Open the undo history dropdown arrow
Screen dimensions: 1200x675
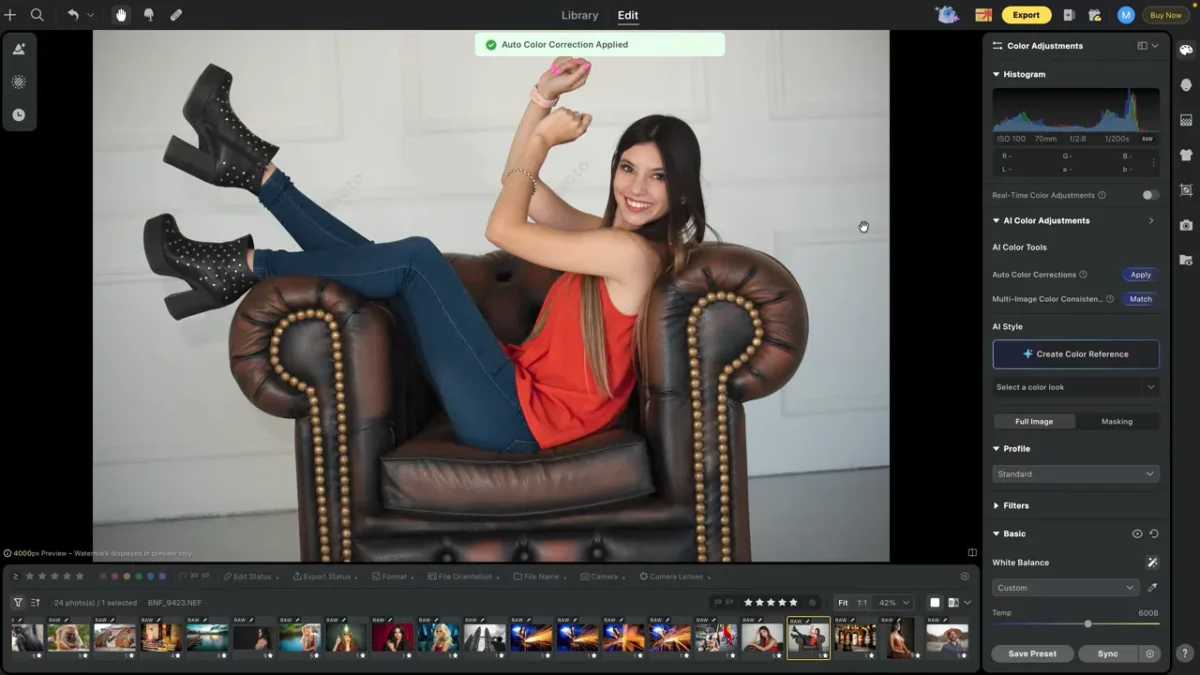(90, 15)
